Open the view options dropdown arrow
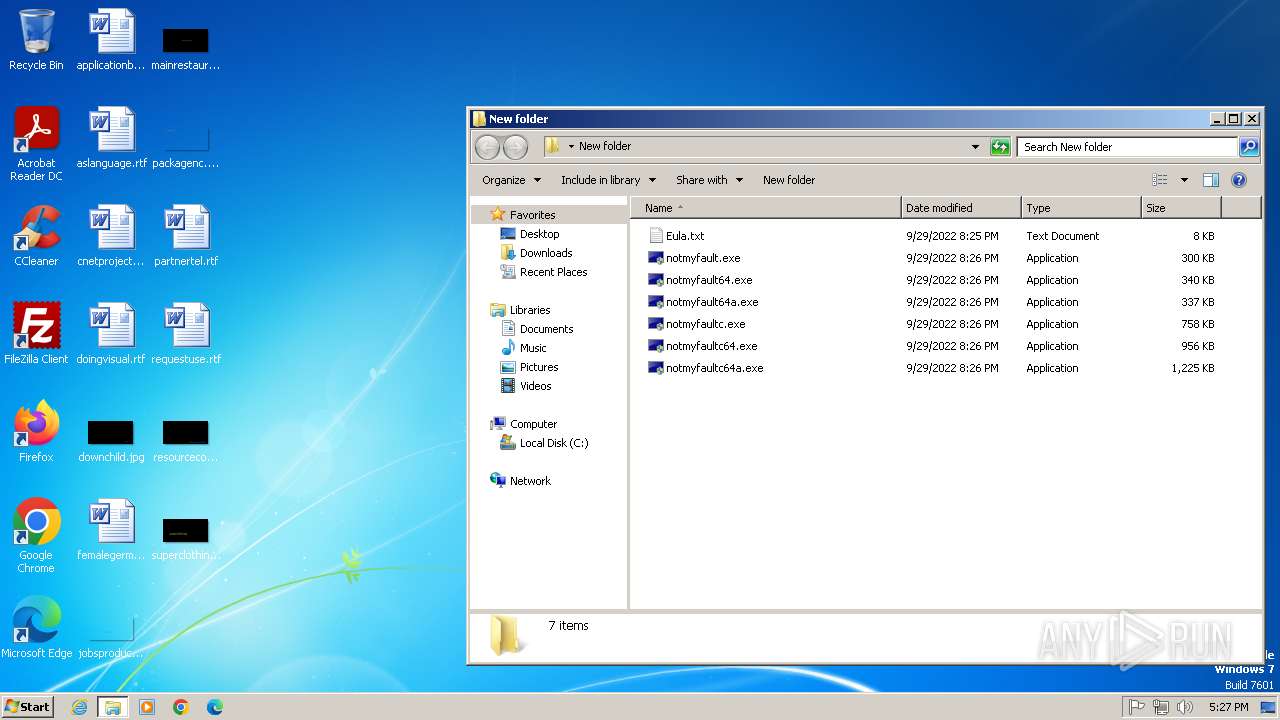 pos(1184,180)
